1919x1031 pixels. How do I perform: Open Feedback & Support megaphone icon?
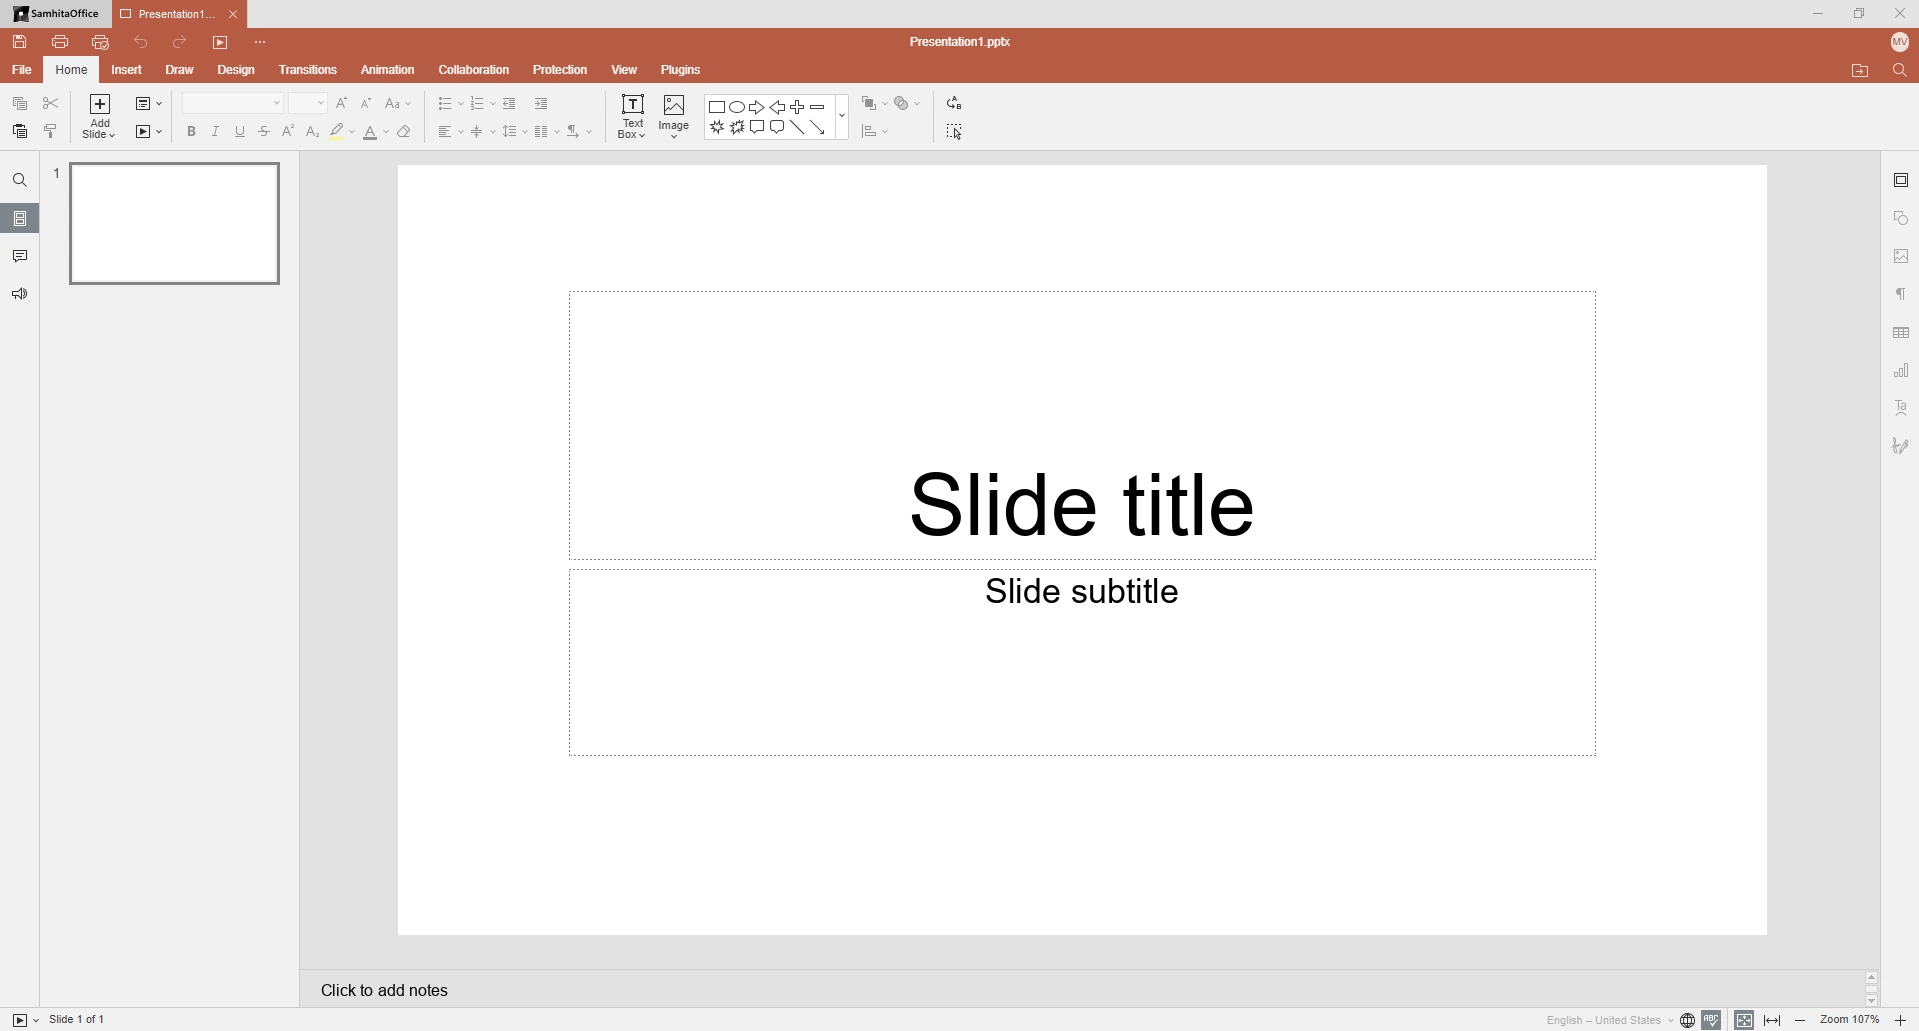20,295
